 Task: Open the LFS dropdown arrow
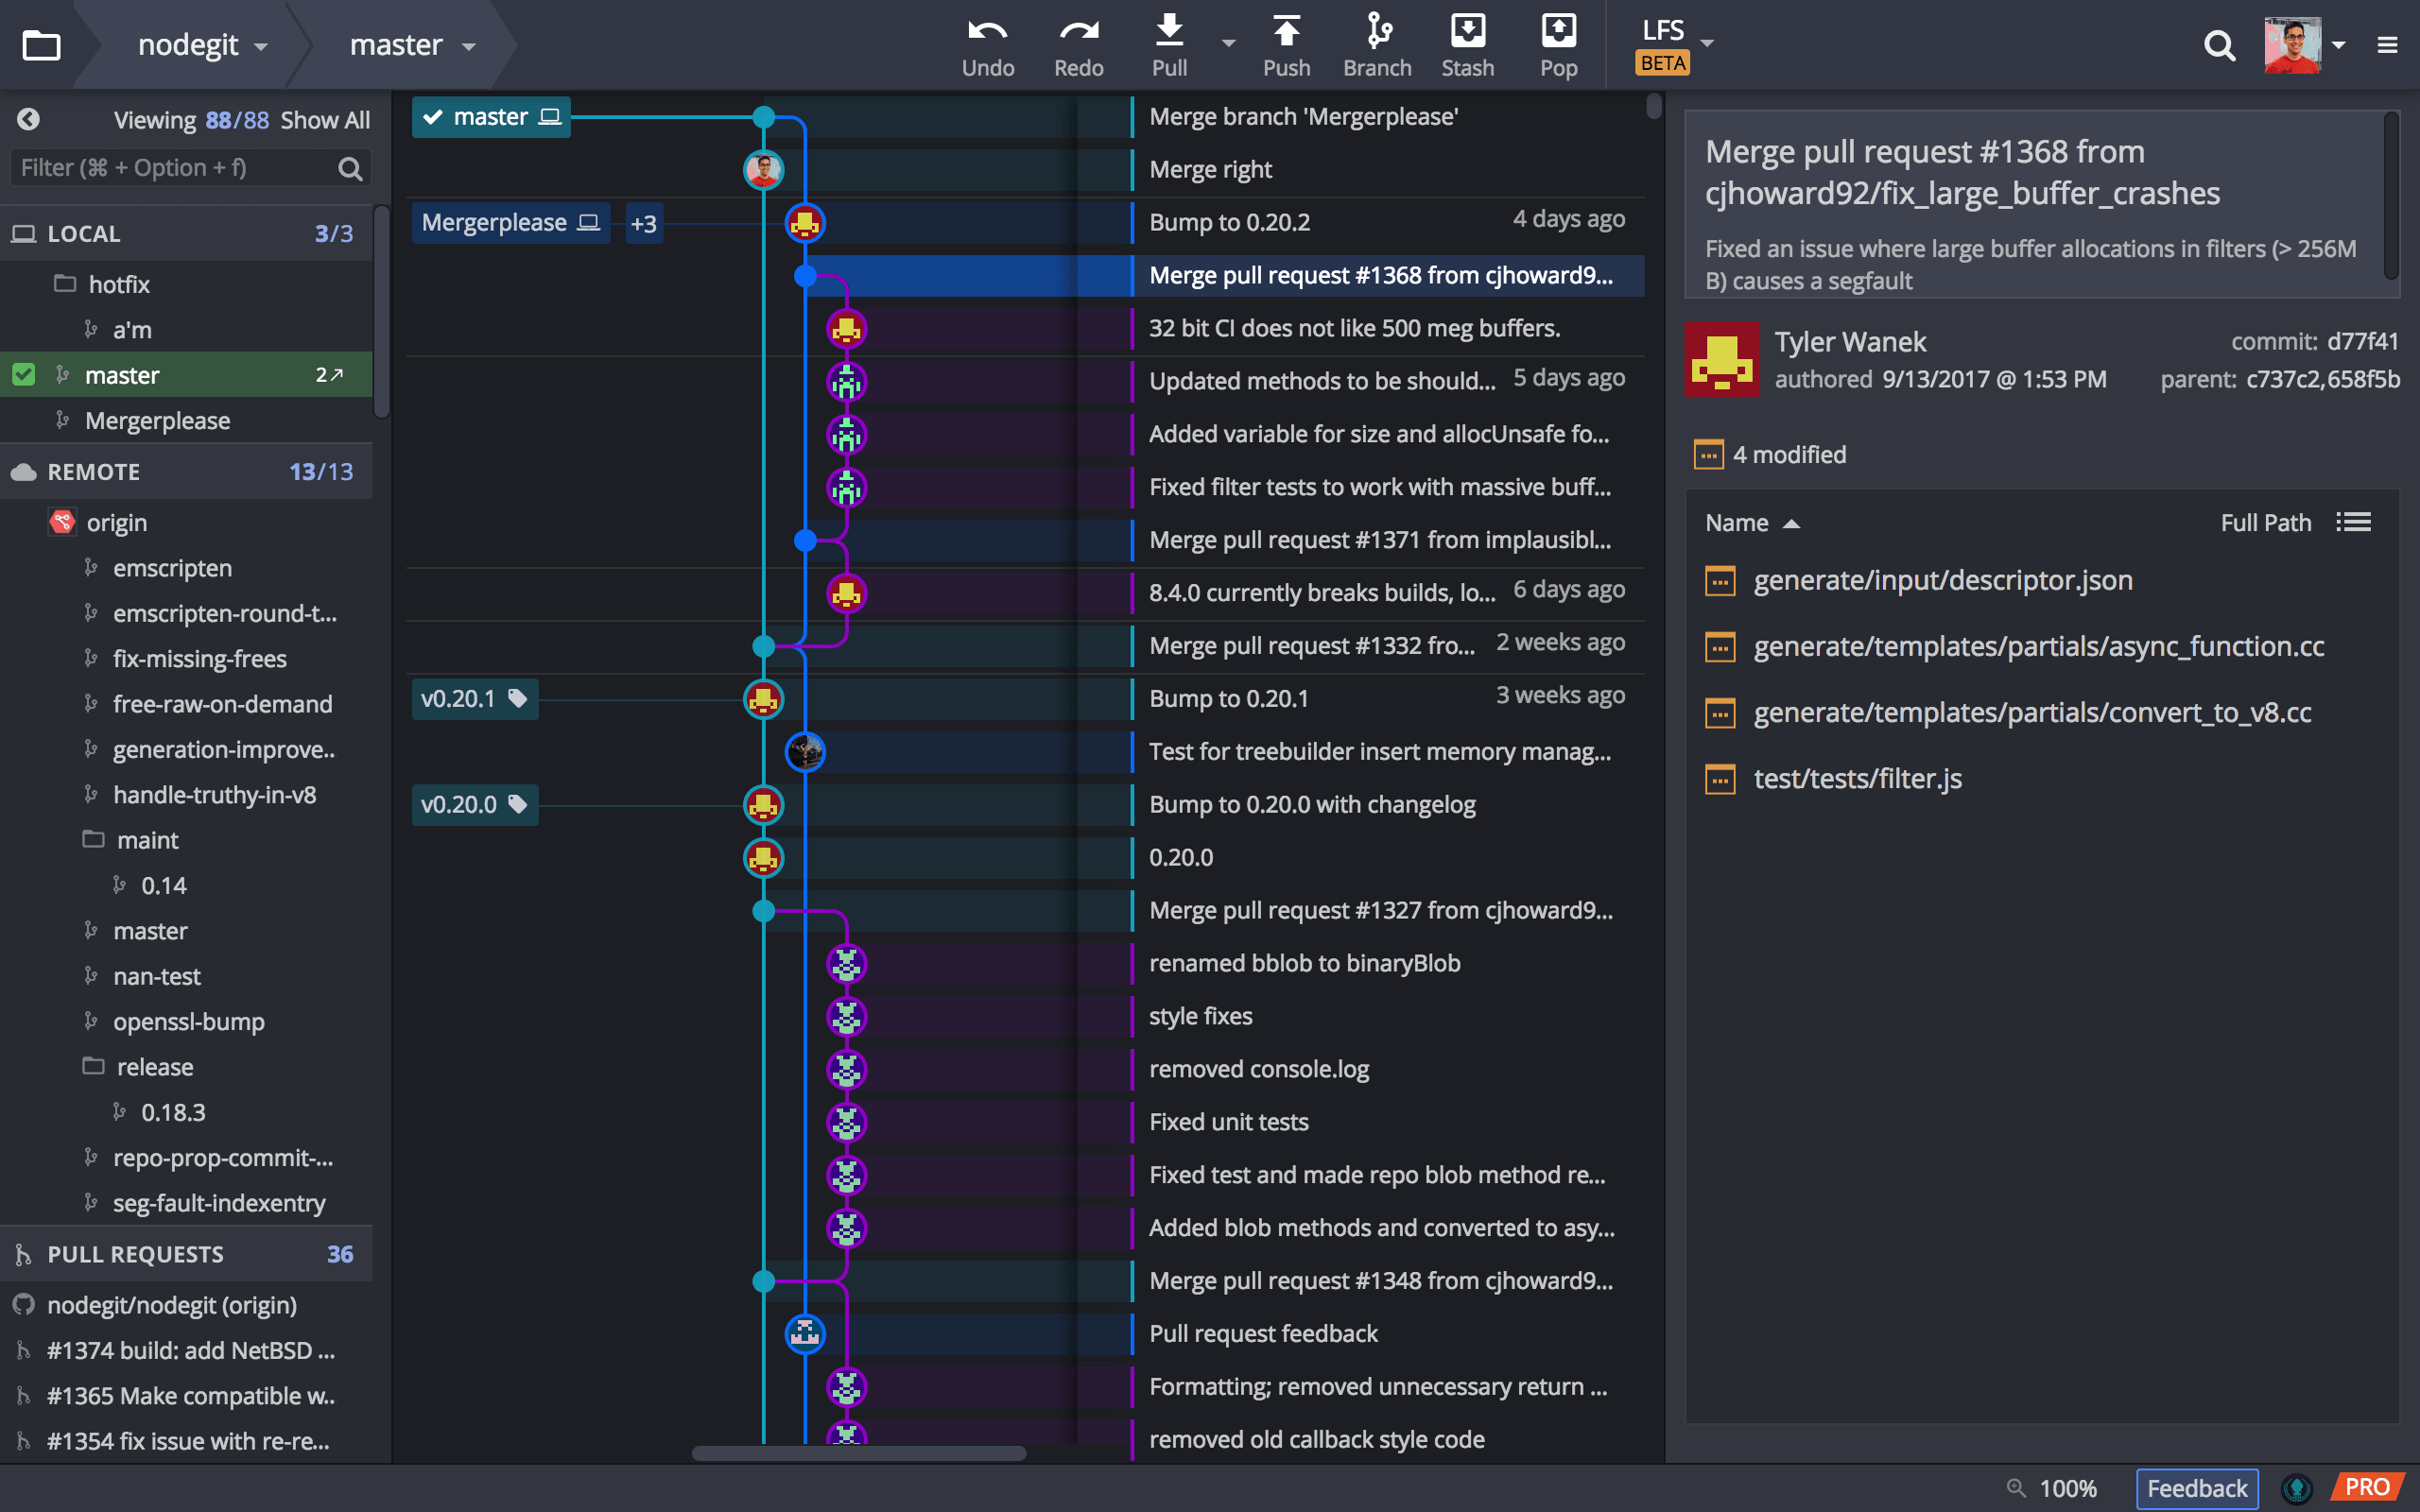(x=1707, y=43)
